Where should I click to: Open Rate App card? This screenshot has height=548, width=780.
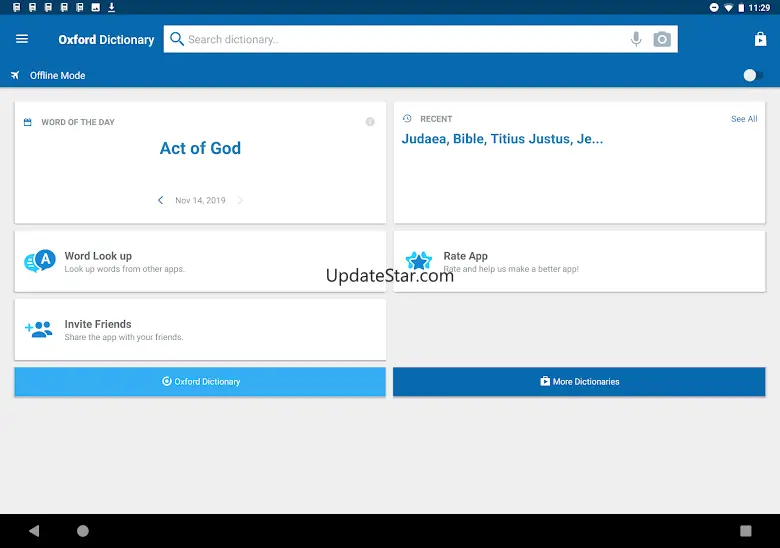(x=579, y=261)
